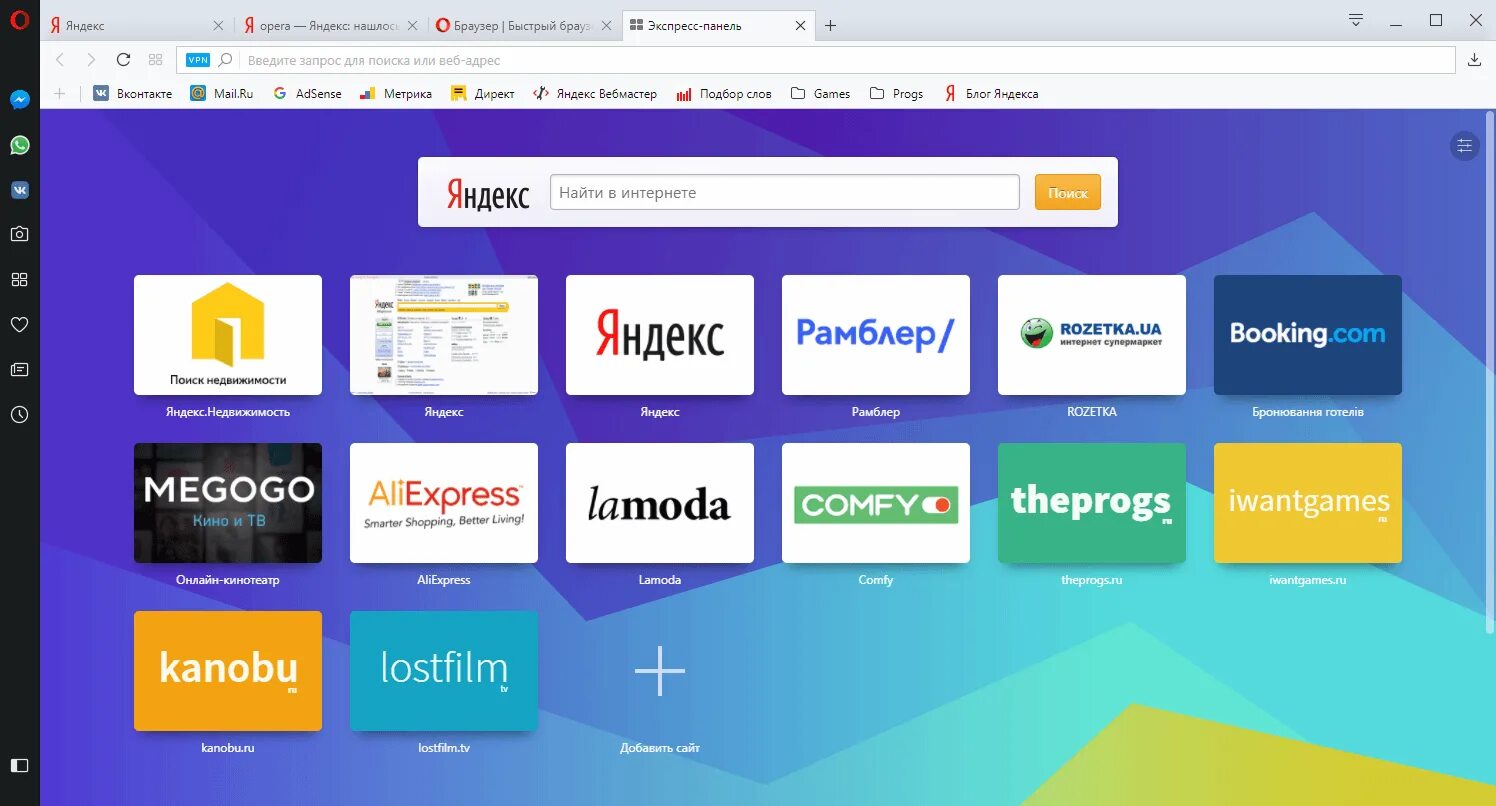Image resolution: width=1496 pixels, height=806 pixels.
Task: Open the AliExpress speed dial tile
Action: pyautogui.click(x=444, y=503)
